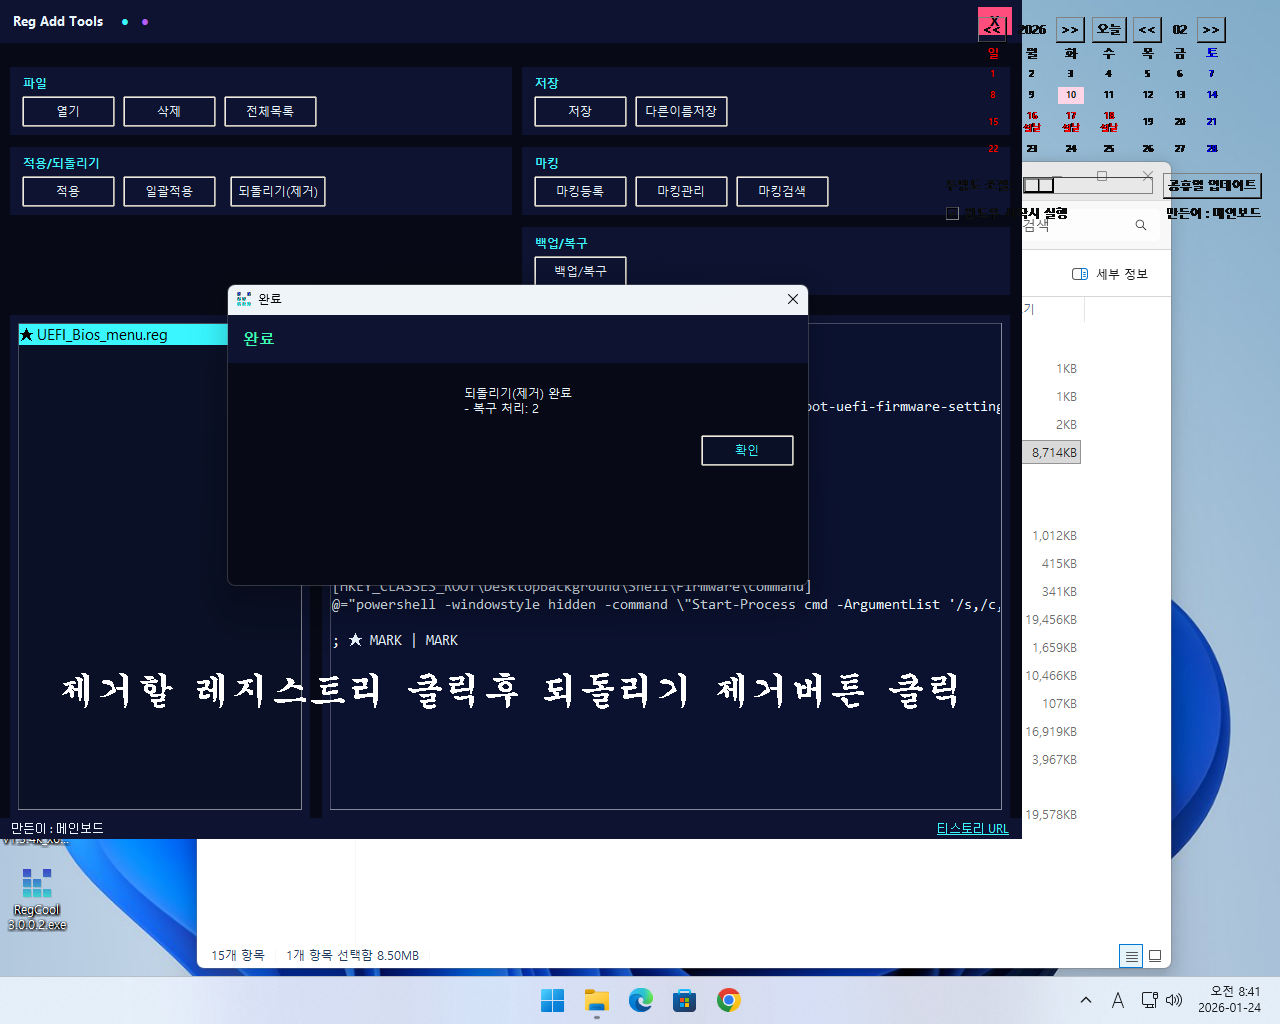The image size is (1280, 1024).
Task: Click the 적용 button
Action: coord(68,191)
